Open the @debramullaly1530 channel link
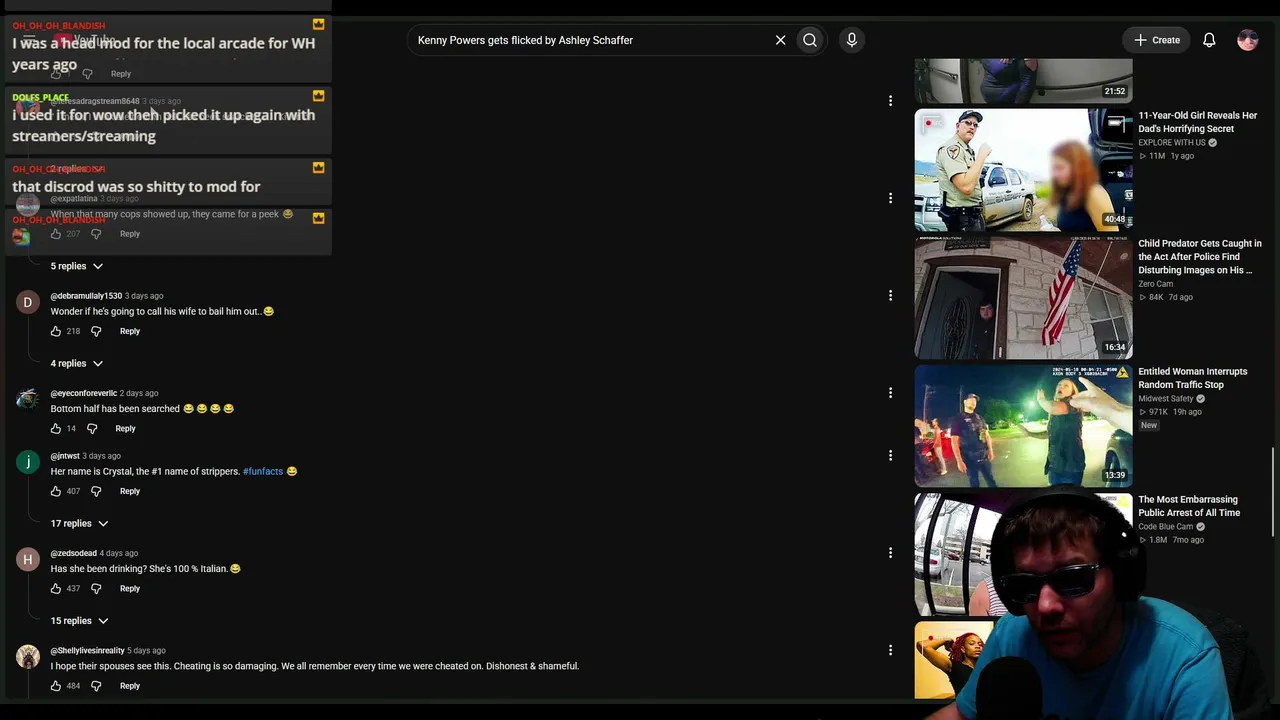 (86, 296)
